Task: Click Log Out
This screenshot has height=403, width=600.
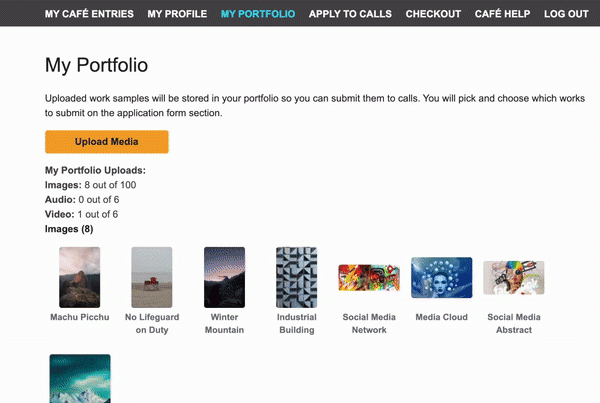Action: (566, 14)
